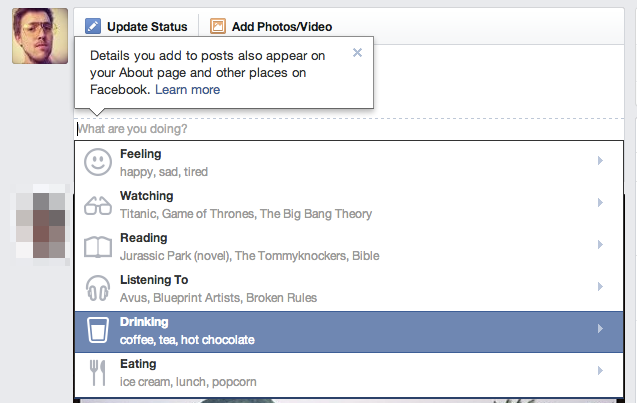Expand the Feeling submenu arrow
This screenshot has height=403, width=637.
(600, 160)
